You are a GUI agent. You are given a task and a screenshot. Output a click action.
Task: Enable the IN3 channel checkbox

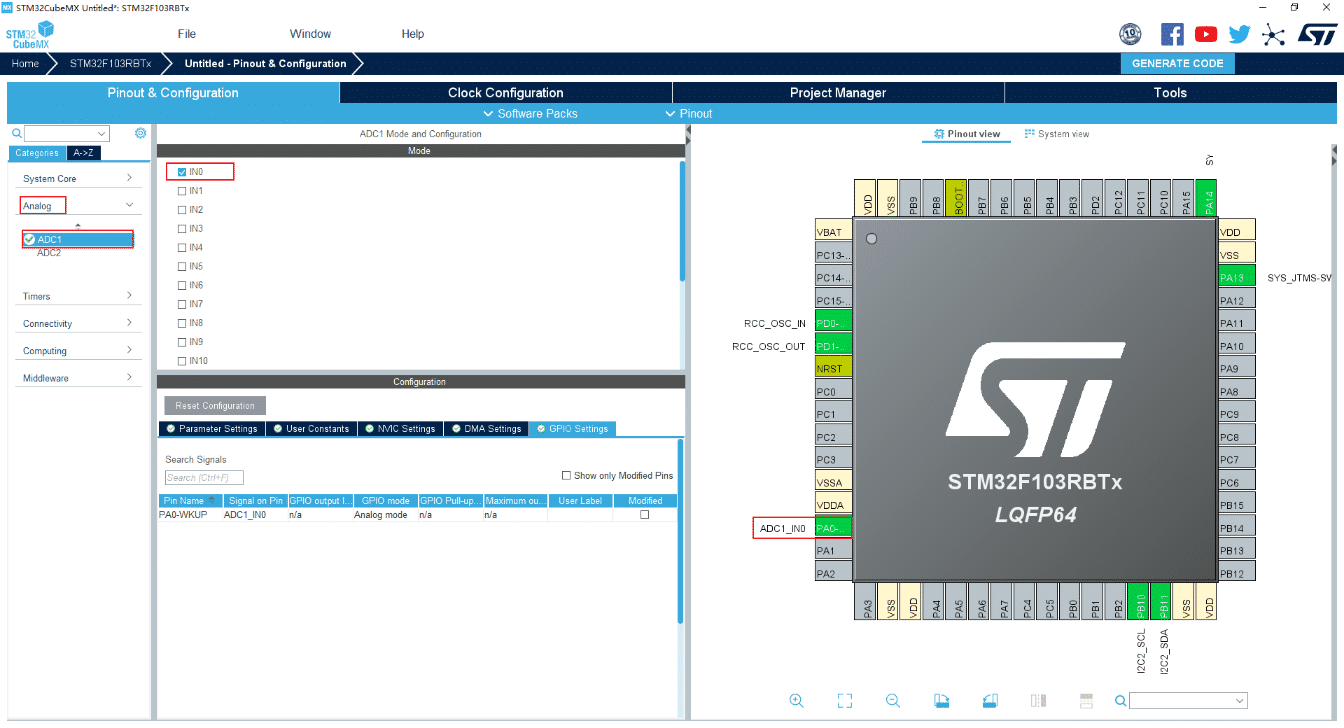coord(182,229)
